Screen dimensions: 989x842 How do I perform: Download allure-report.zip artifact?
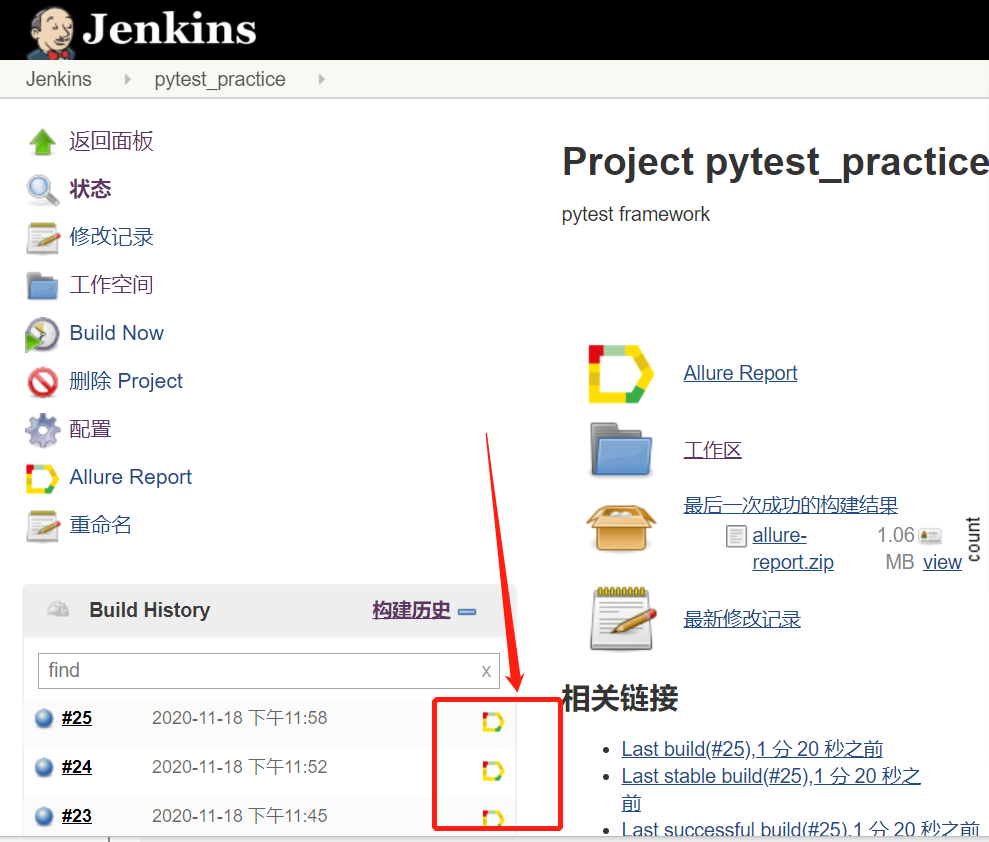click(x=793, y=549)
